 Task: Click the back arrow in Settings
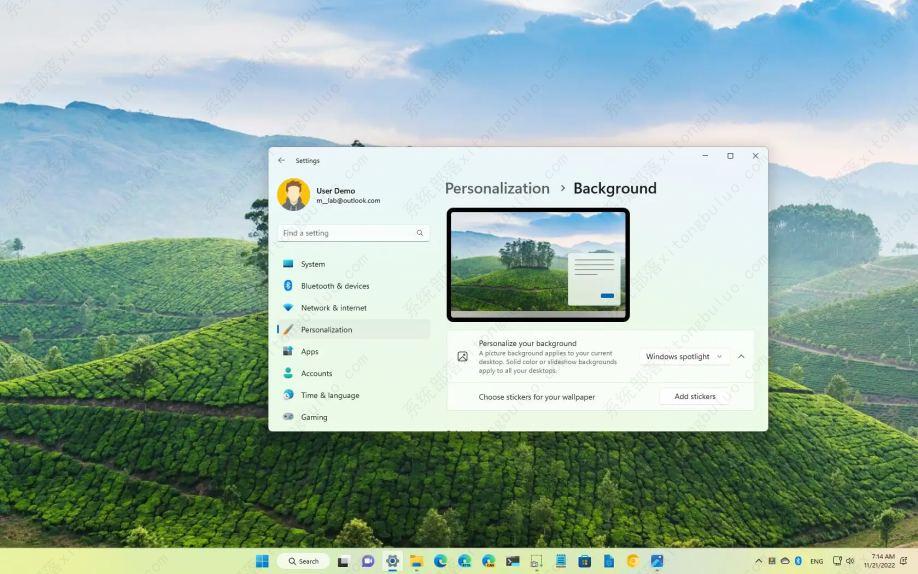point(282,160)
